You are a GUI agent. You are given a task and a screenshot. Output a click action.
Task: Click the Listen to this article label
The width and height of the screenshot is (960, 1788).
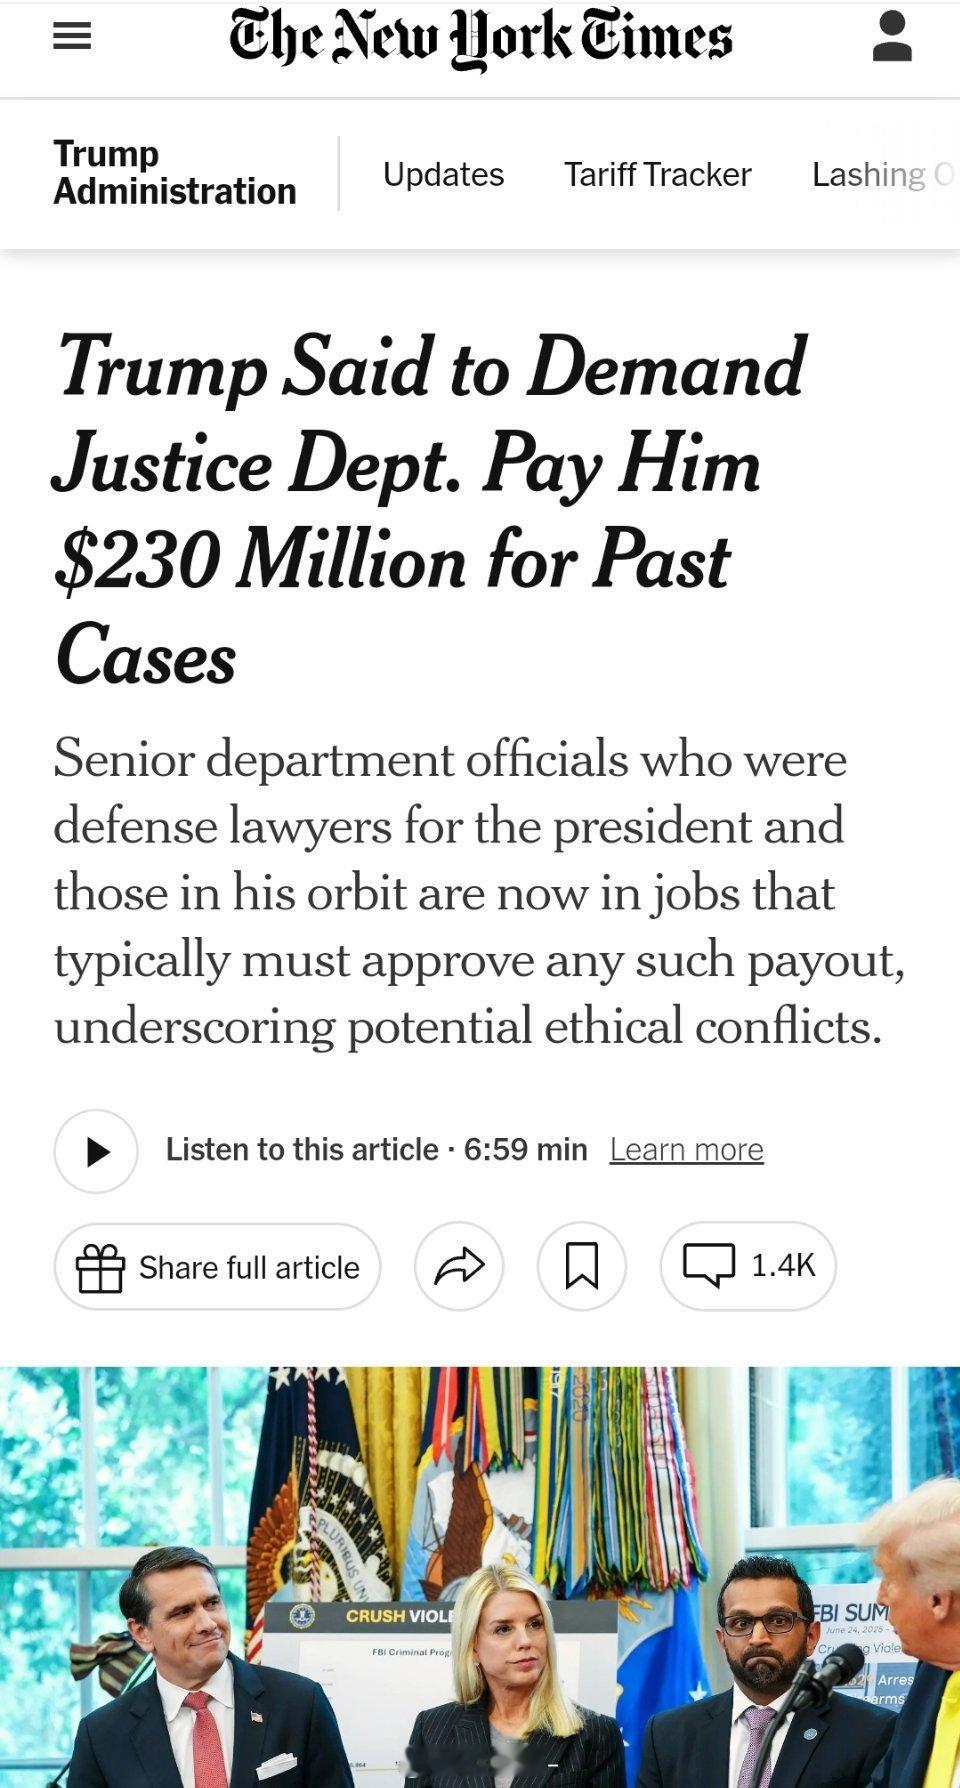click(302, 1150)
